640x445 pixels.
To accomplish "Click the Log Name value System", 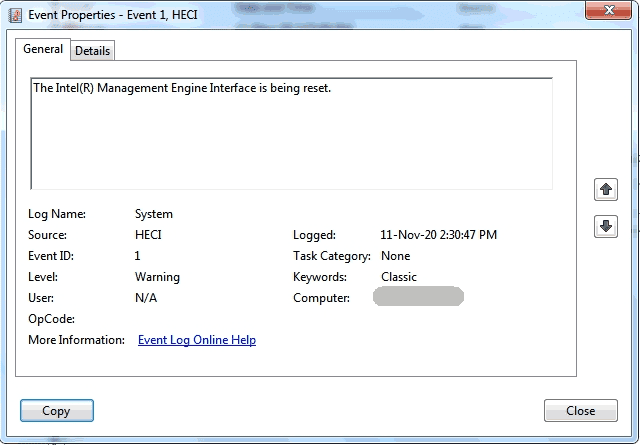I will (154, 214).
